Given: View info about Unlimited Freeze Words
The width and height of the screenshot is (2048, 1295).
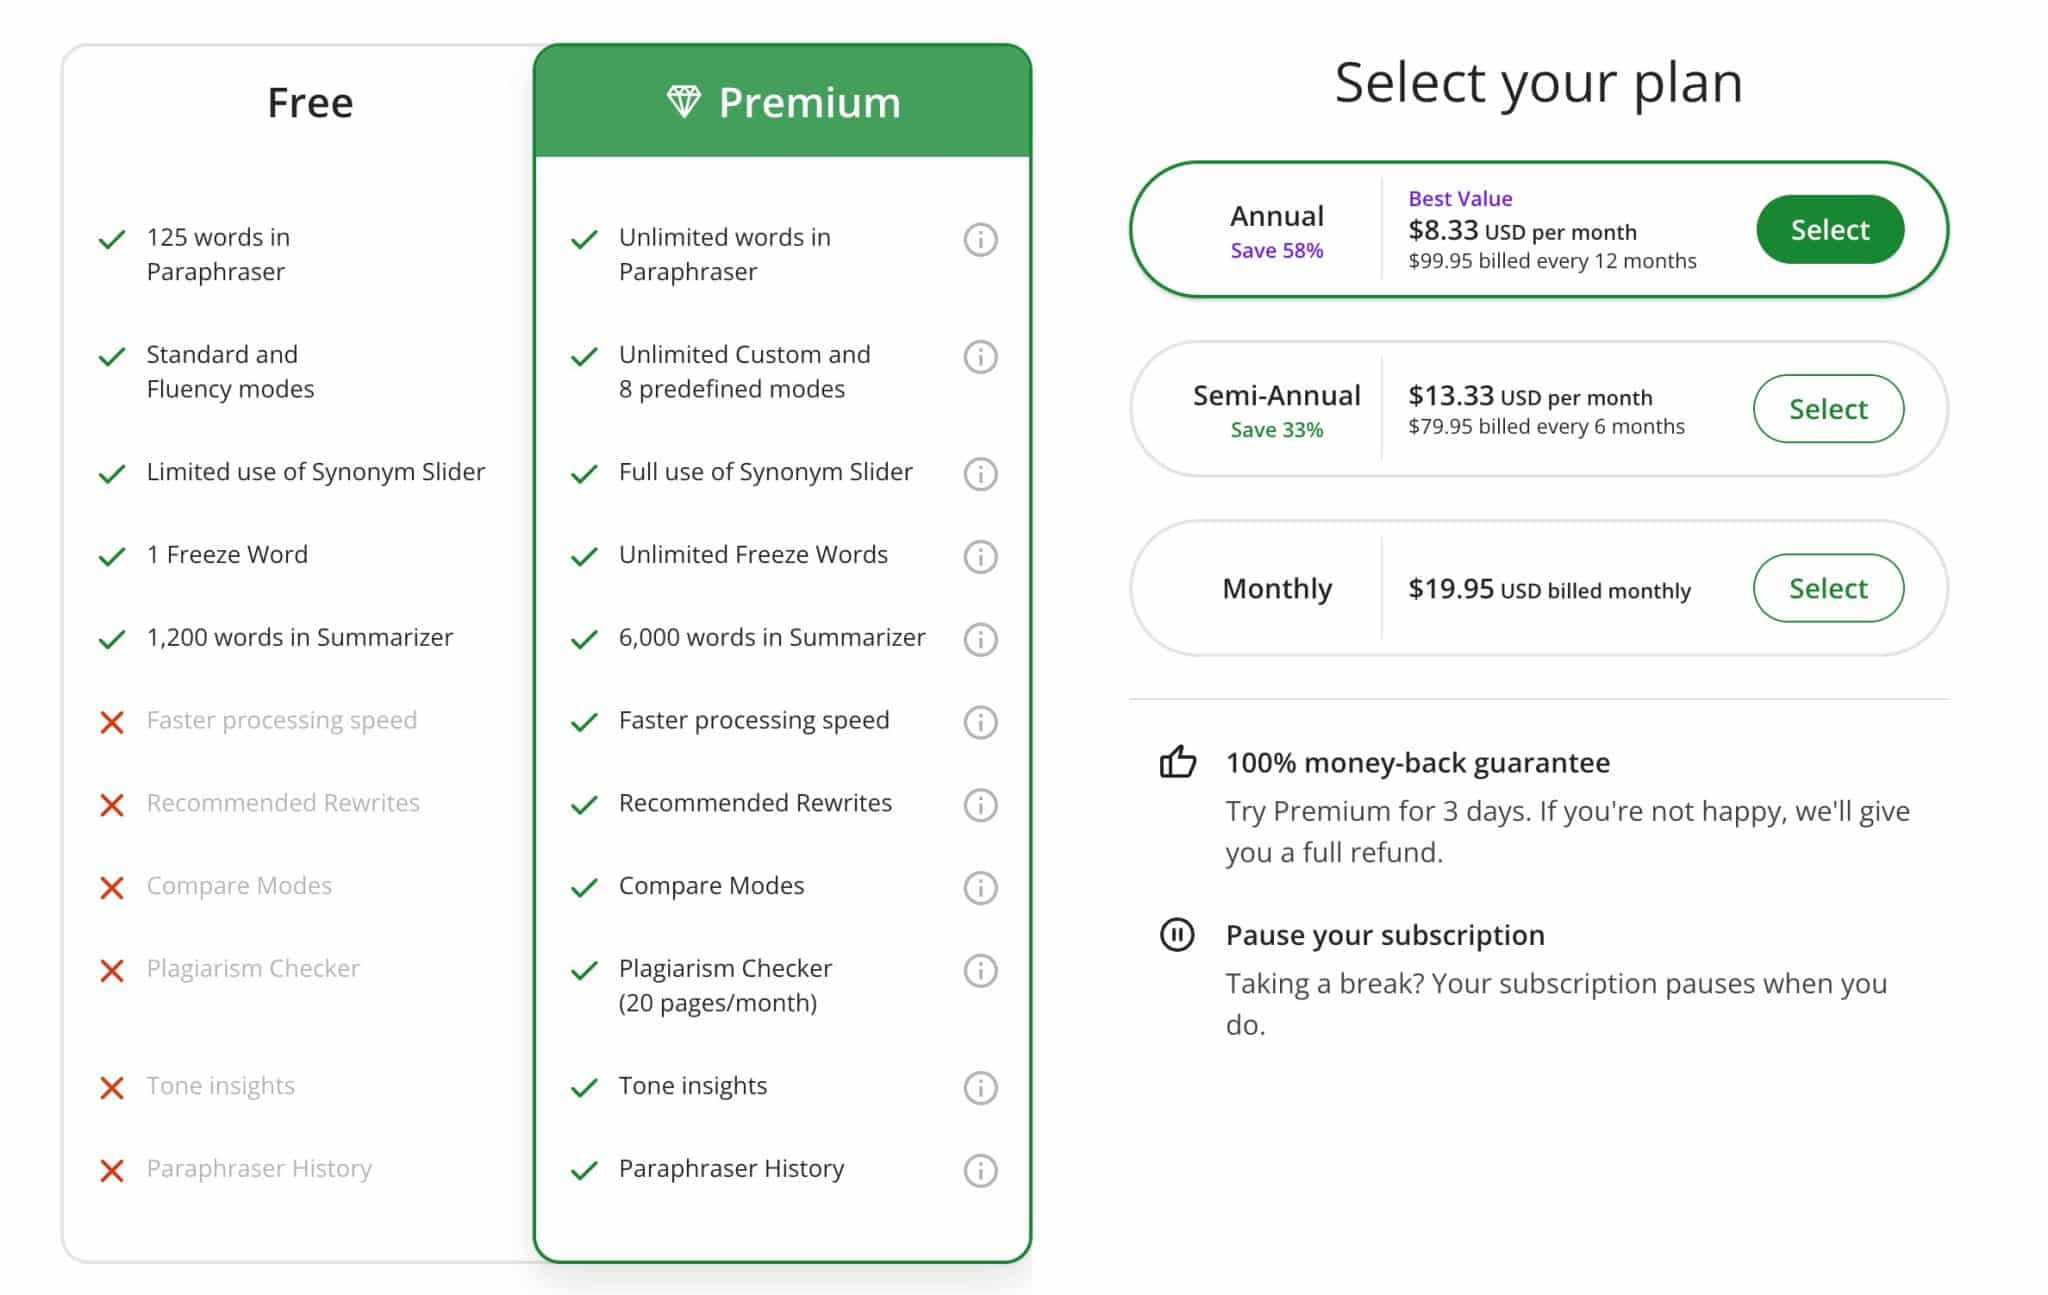Looking at the screenshot, I should [980, 557].
